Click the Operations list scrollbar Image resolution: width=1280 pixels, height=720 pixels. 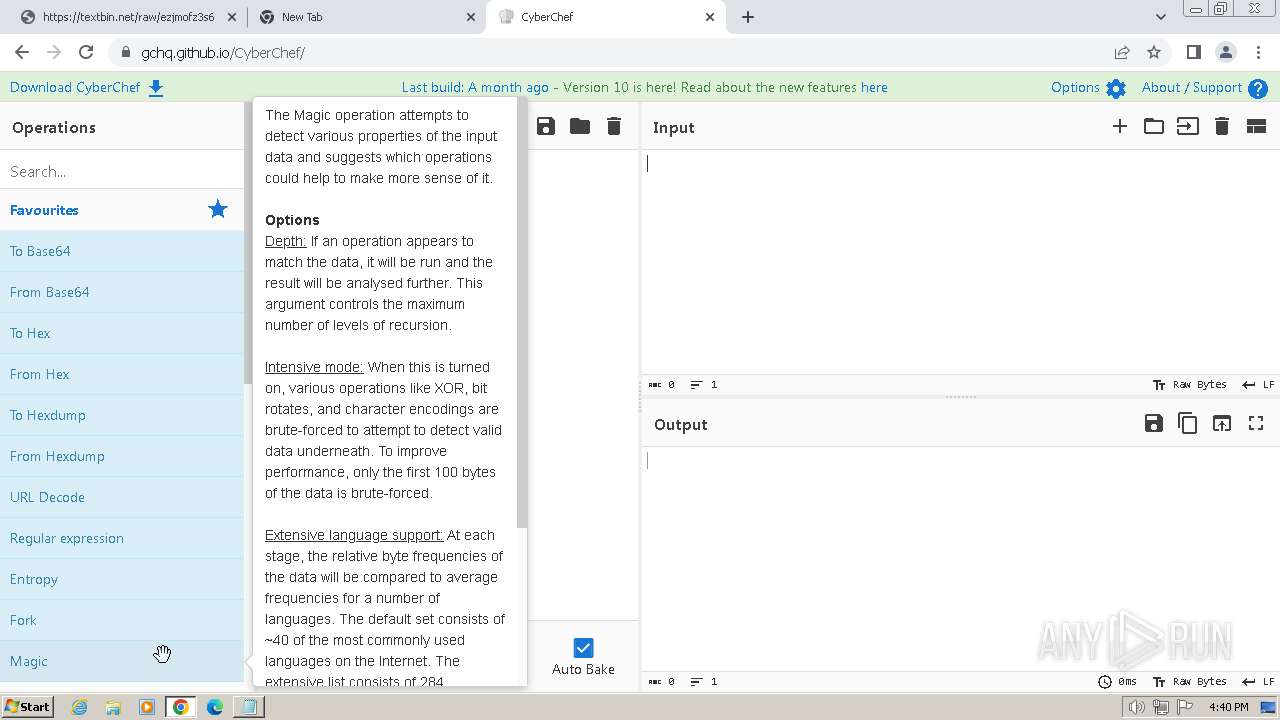coord(248,243)
